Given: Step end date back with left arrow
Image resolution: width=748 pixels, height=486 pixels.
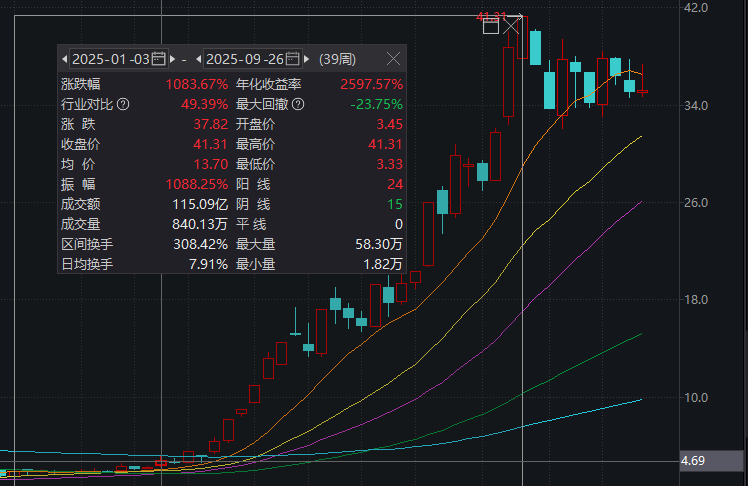Looking at the screenshot, I should coord(199,59).
